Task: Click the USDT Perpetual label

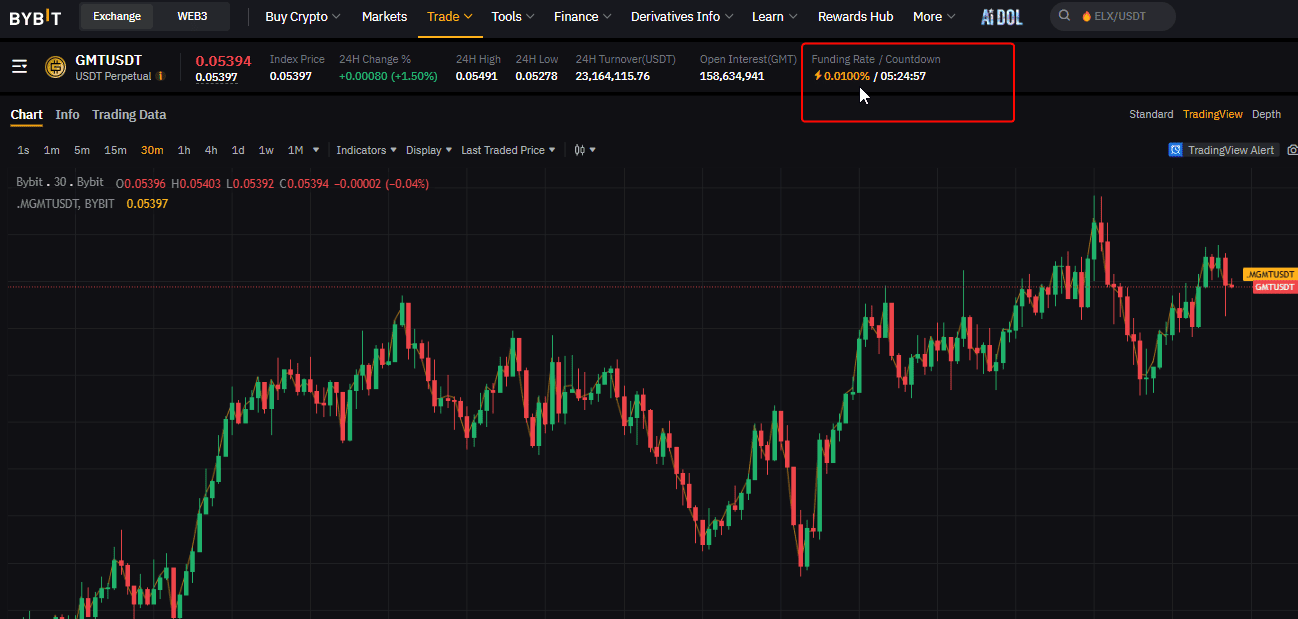Action: click(x=113, y=76)
